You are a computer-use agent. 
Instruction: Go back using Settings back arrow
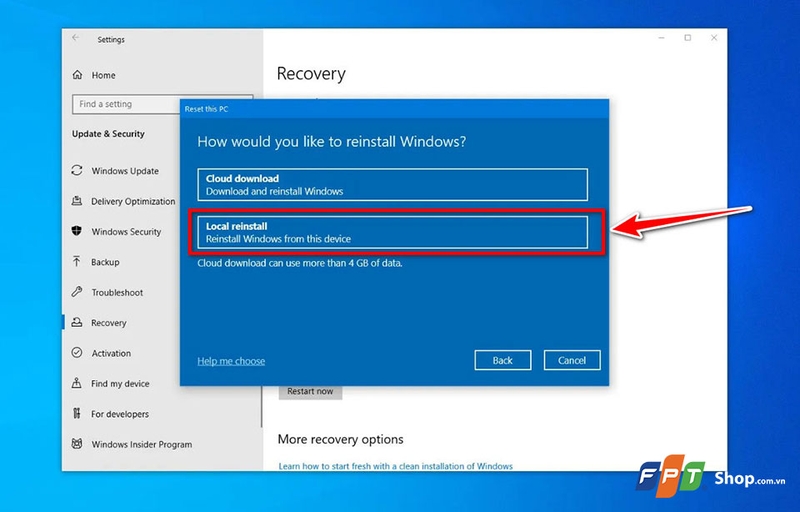coord(76,38)
